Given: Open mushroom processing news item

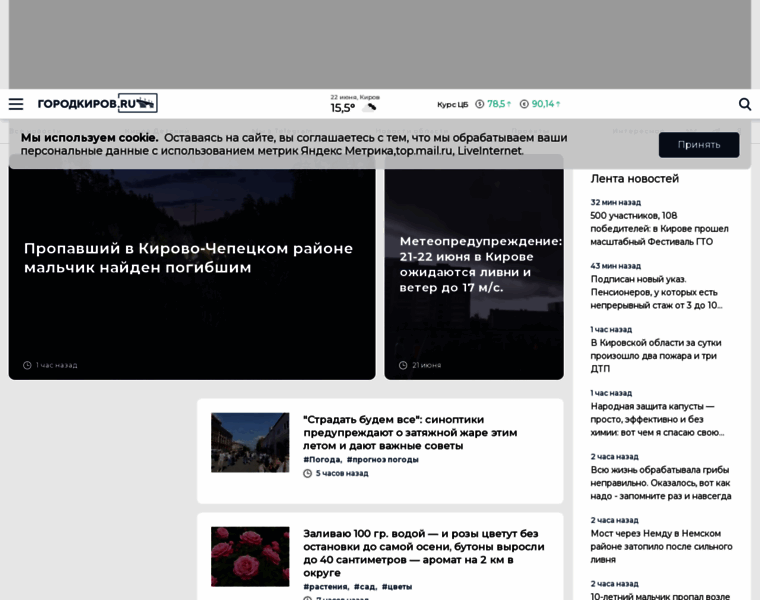Looking at the screenshot, I should pyautogui.click(x=661, y=483).
